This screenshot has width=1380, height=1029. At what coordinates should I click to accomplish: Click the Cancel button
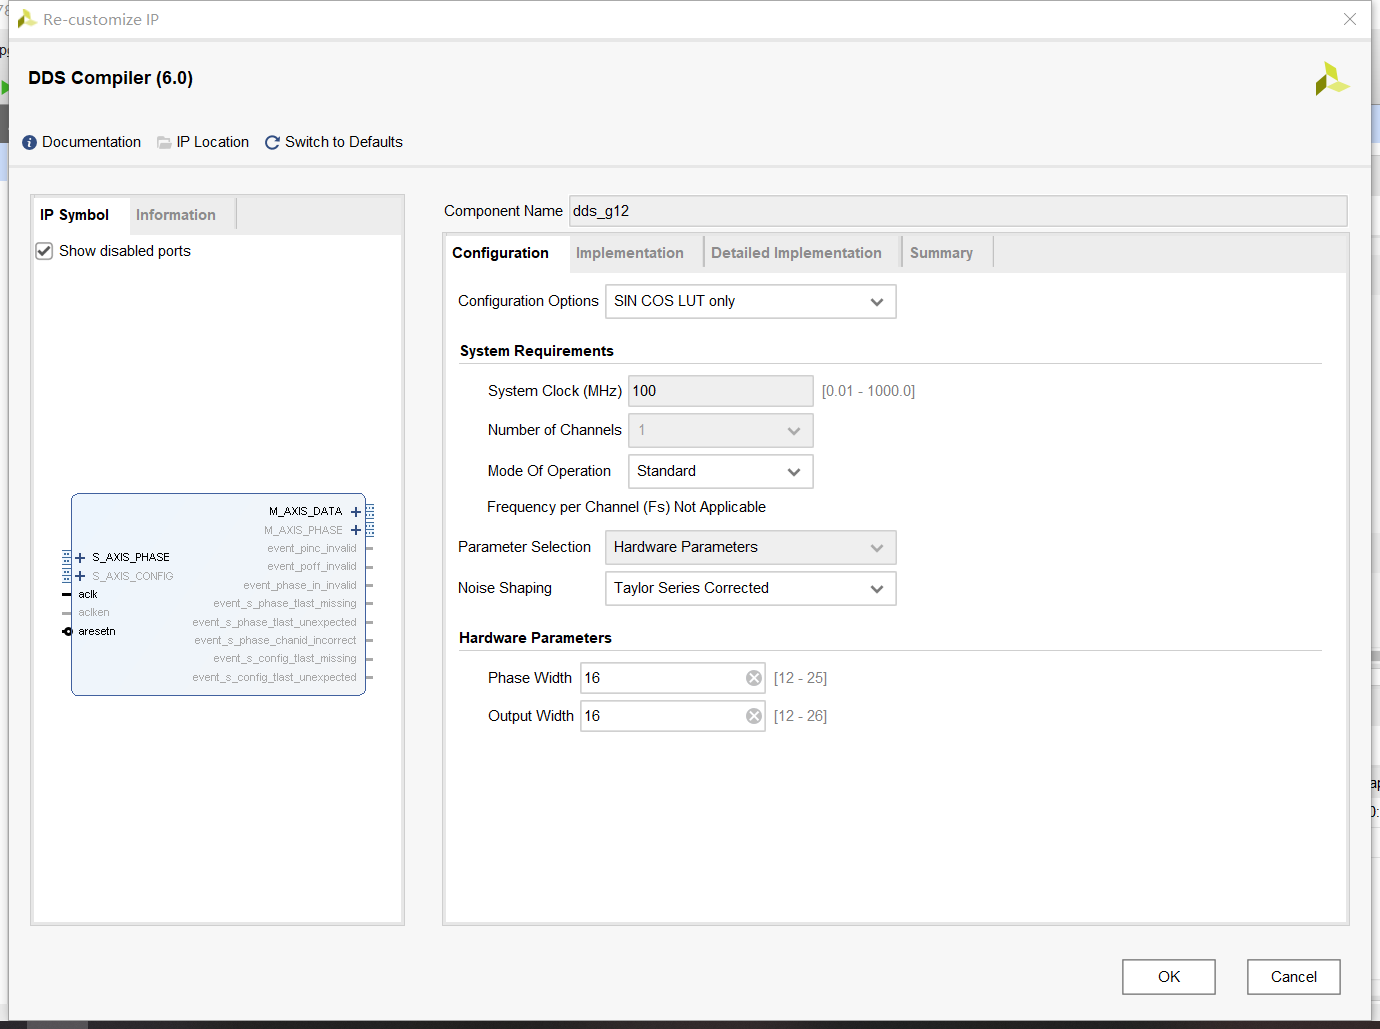(x=1294, y=977)
